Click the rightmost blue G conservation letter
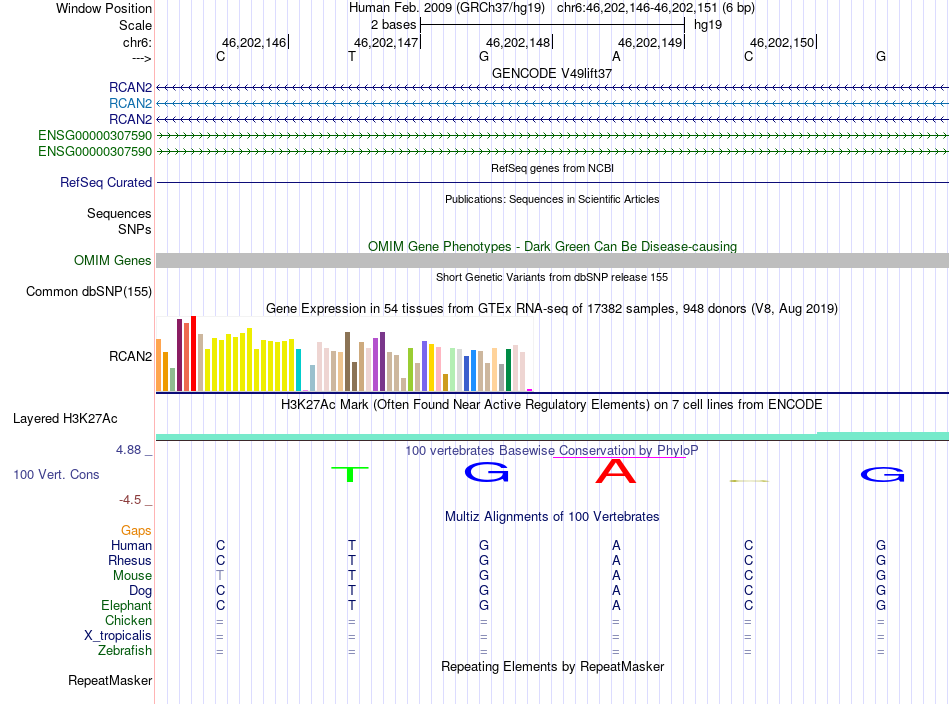Viewport: 950px width, 704px height. click(883, 474)
